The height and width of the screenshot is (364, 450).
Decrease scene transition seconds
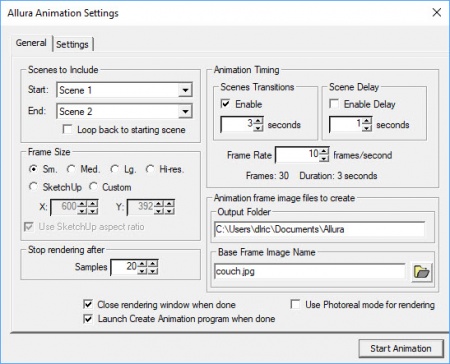tap(258, 128)
